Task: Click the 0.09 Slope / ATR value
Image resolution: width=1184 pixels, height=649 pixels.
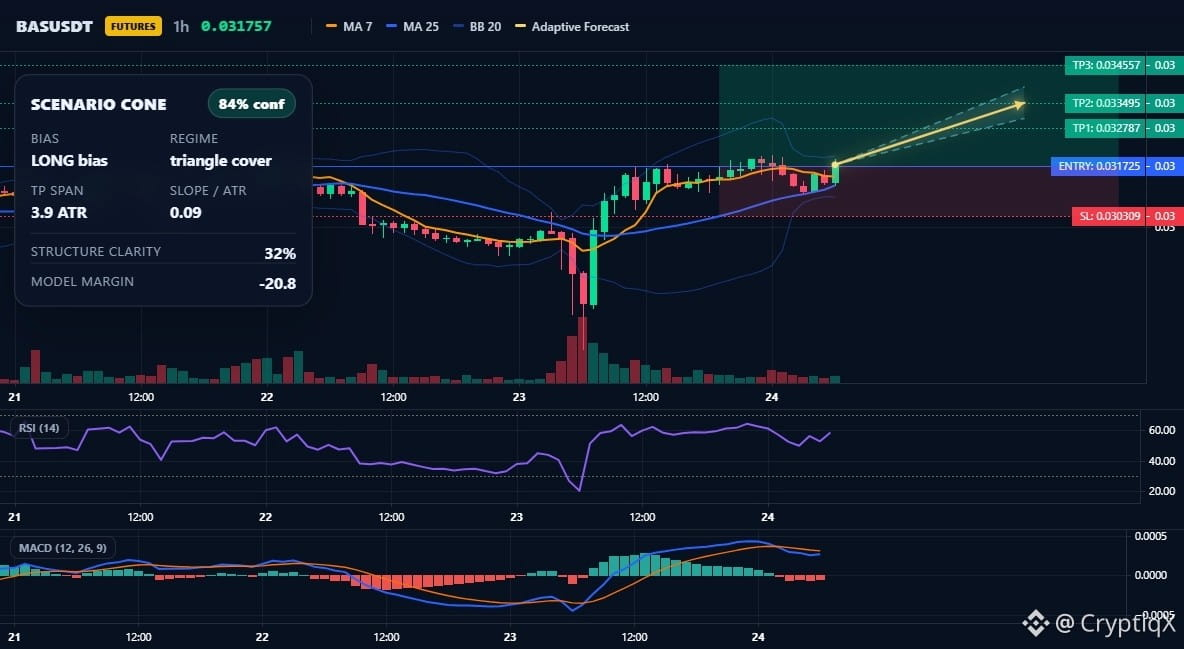Action: pos(186,213)
